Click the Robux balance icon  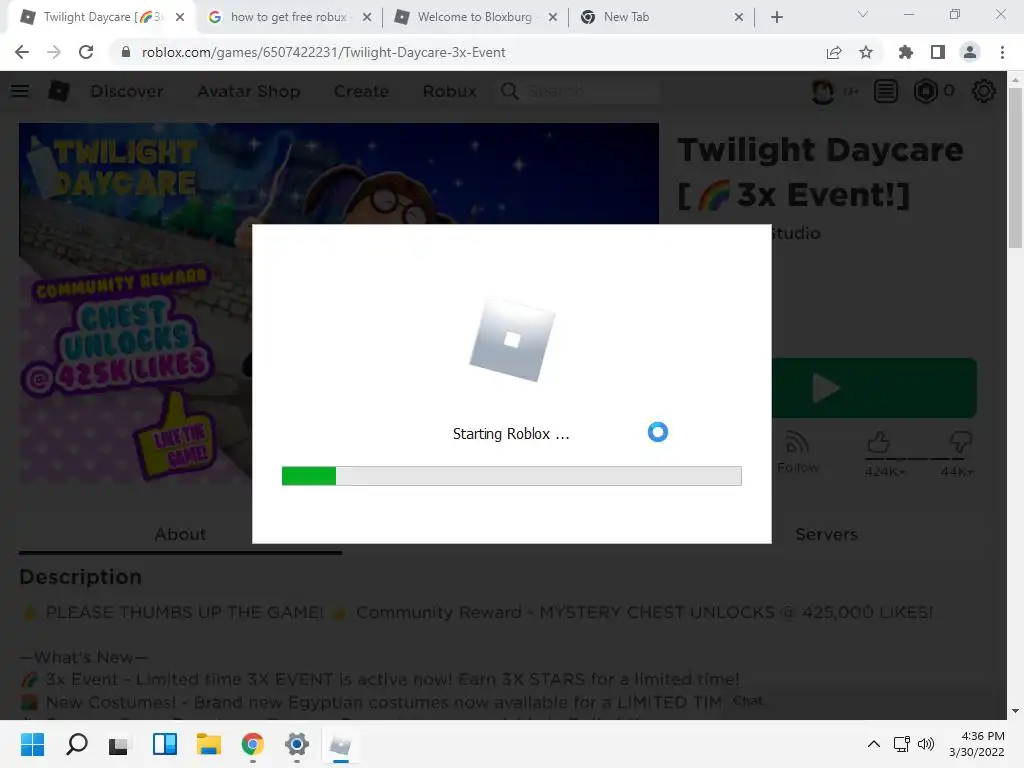click(x=925, y=91)
